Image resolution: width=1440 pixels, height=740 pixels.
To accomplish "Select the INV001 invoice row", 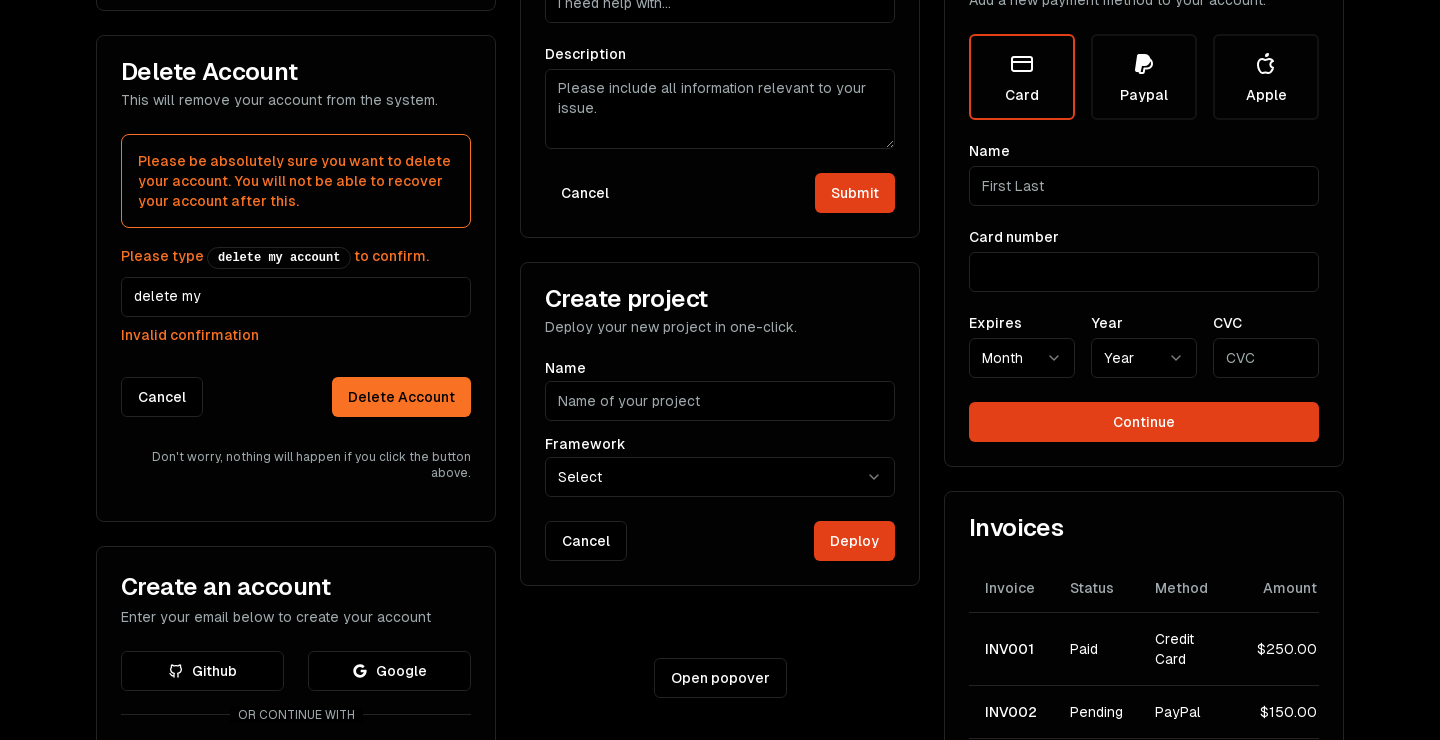I will pyautogui.click(x=1143, y=649).
